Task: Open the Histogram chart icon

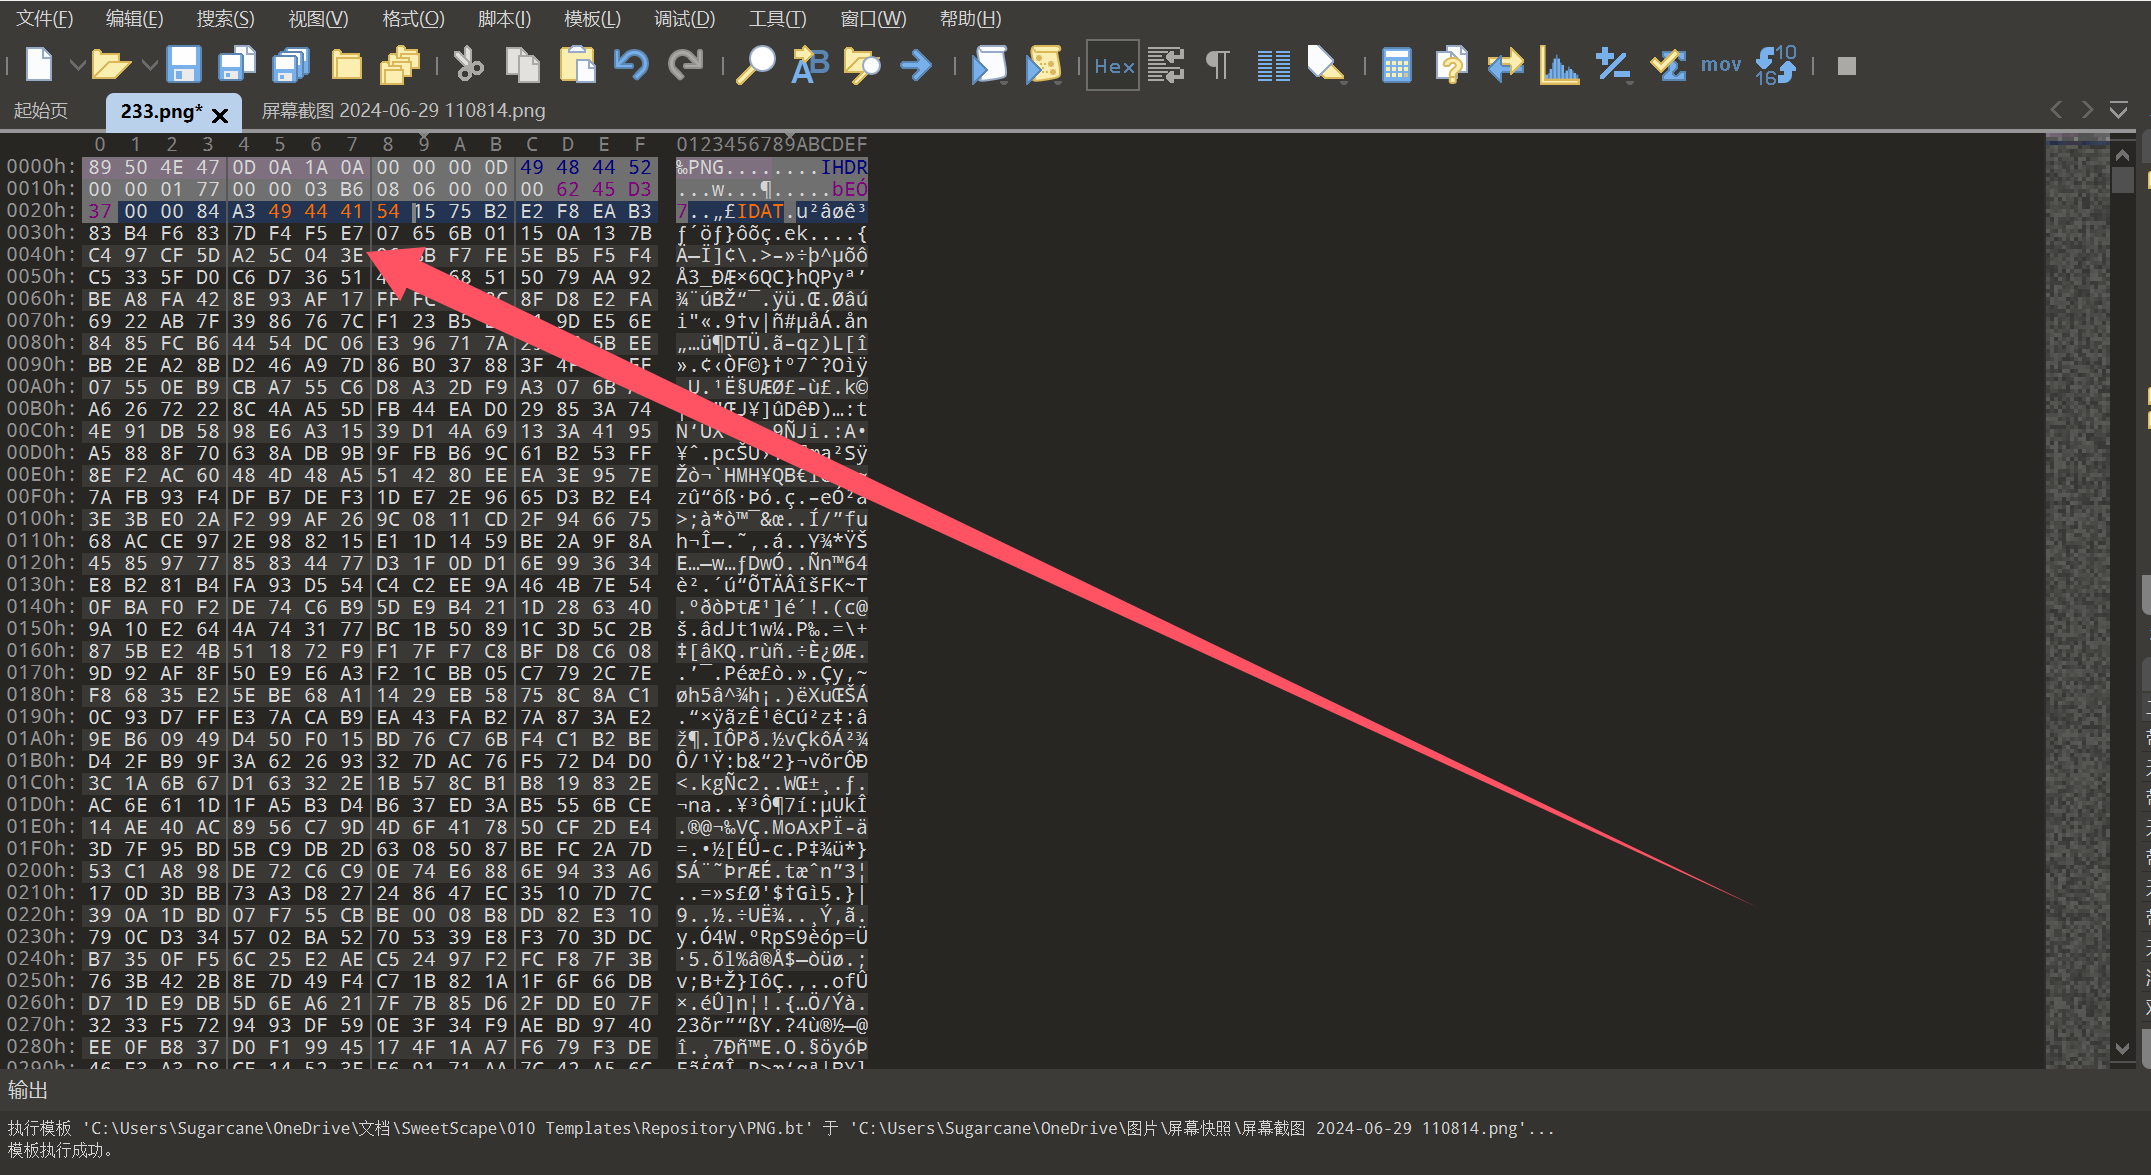Action: 1559,65
